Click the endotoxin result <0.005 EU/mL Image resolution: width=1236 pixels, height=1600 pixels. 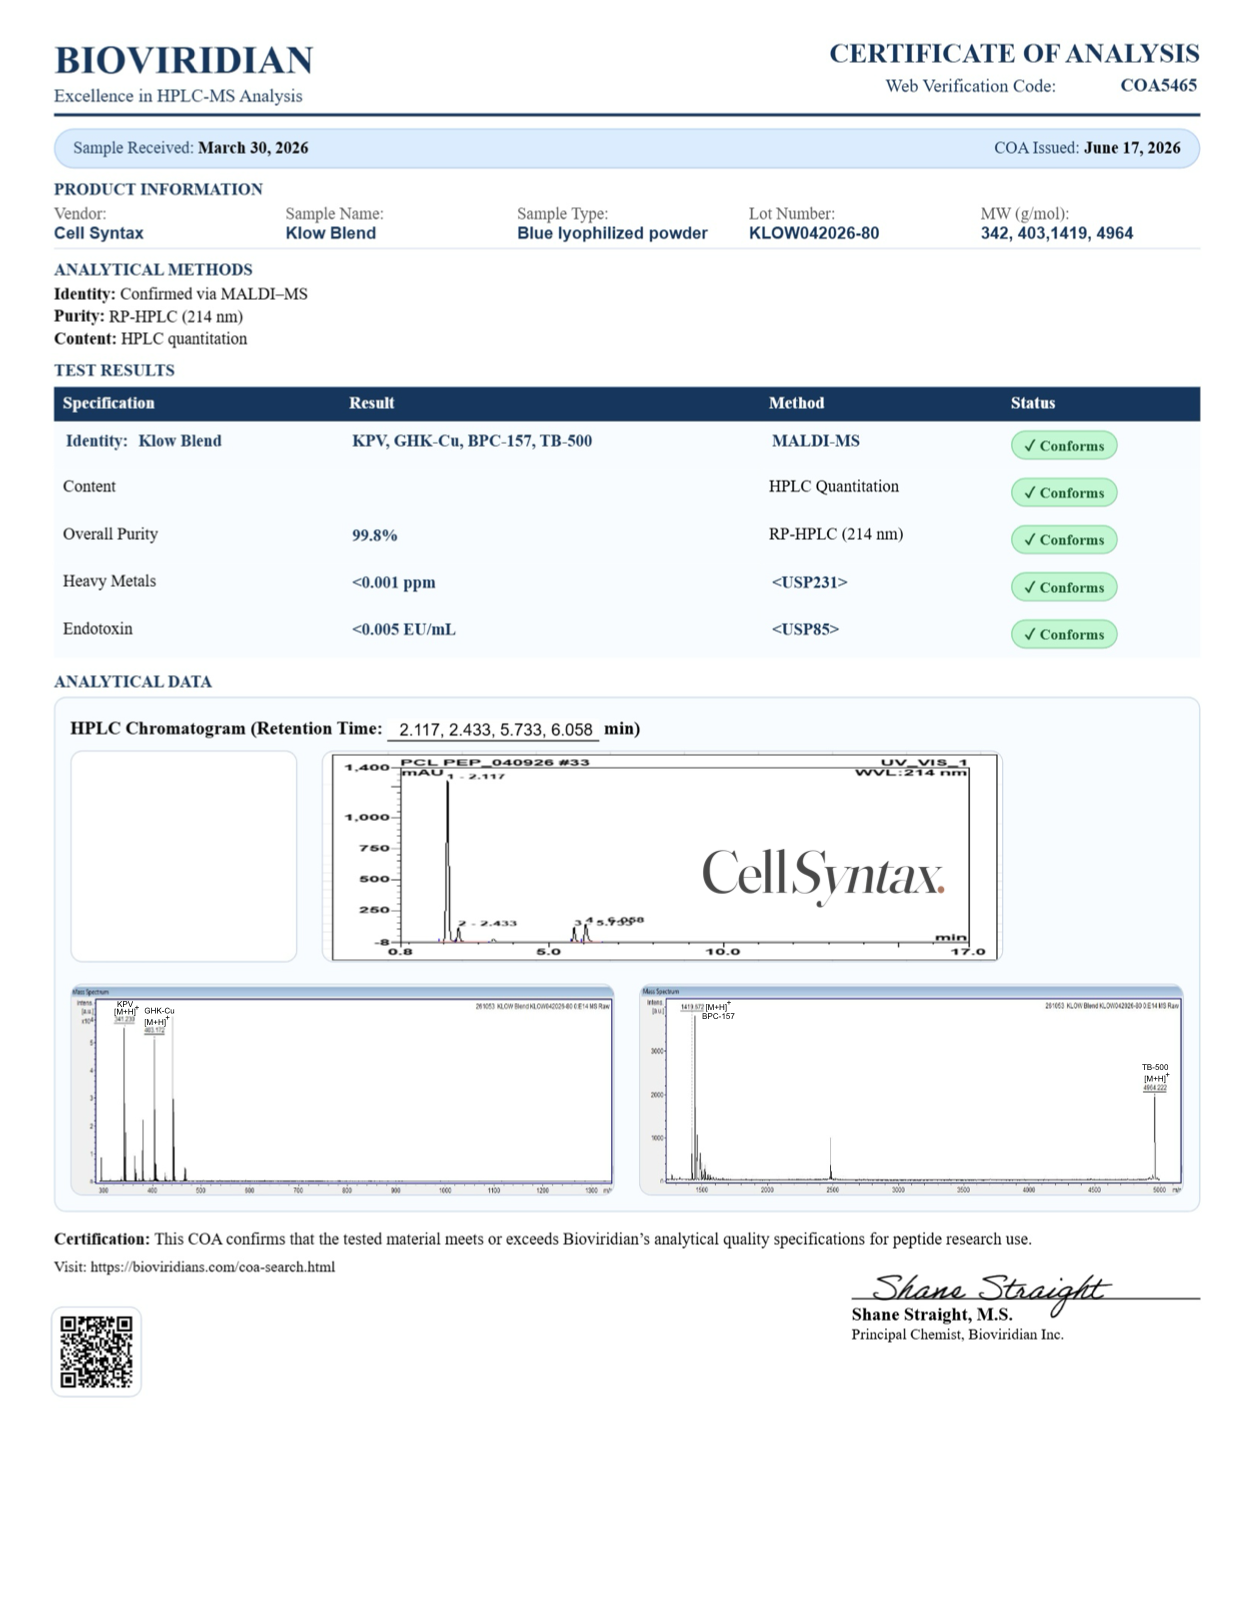pos(404,629)
